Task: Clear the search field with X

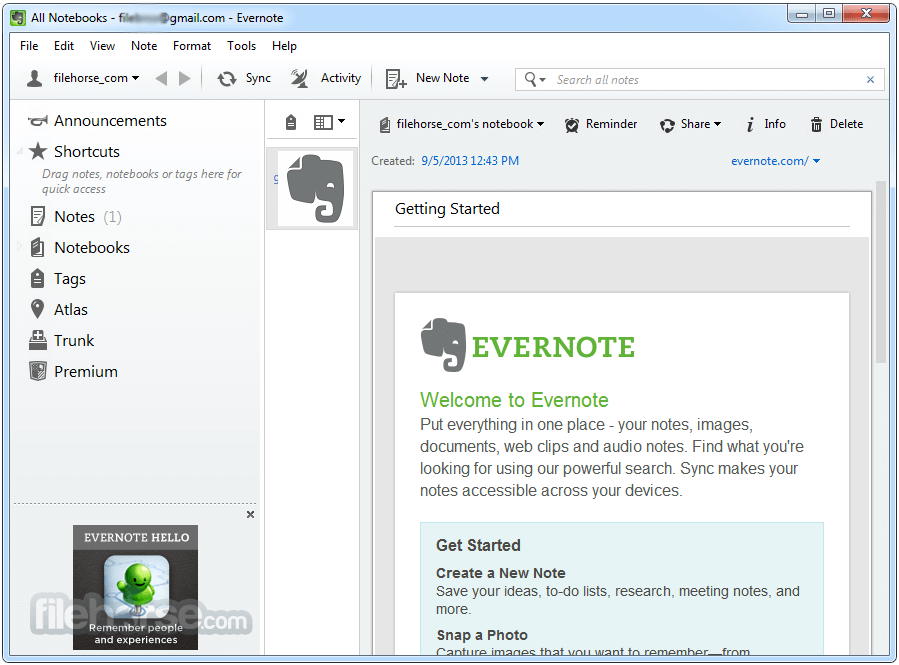Action: 870,80
